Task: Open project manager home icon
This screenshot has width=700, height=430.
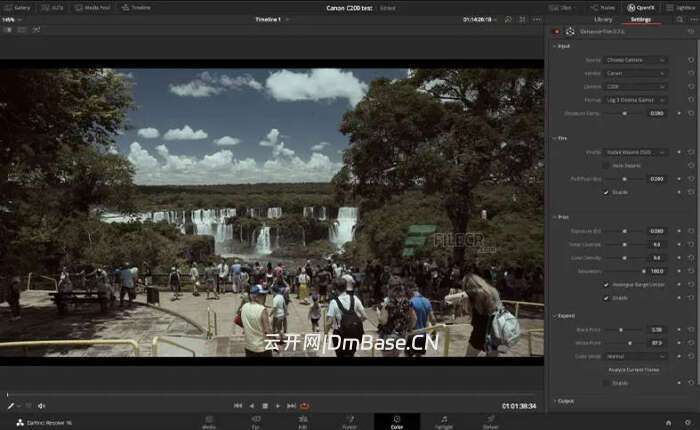Action: click(x=668, y=422)
